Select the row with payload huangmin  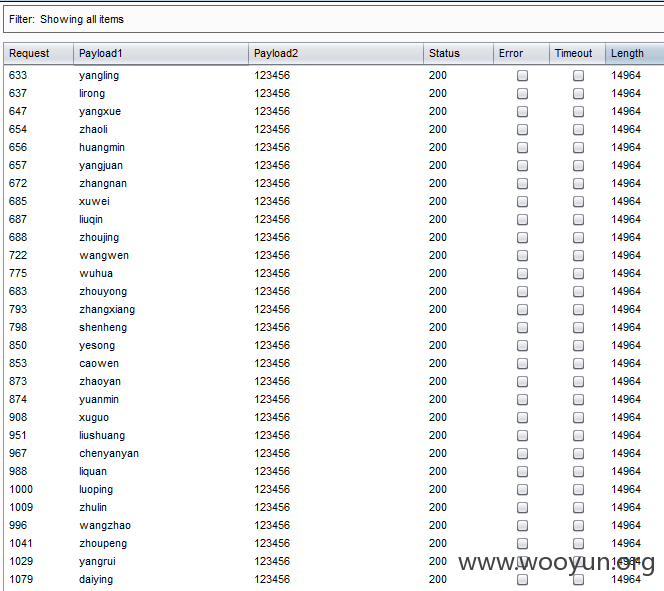[x=334, y=147]
